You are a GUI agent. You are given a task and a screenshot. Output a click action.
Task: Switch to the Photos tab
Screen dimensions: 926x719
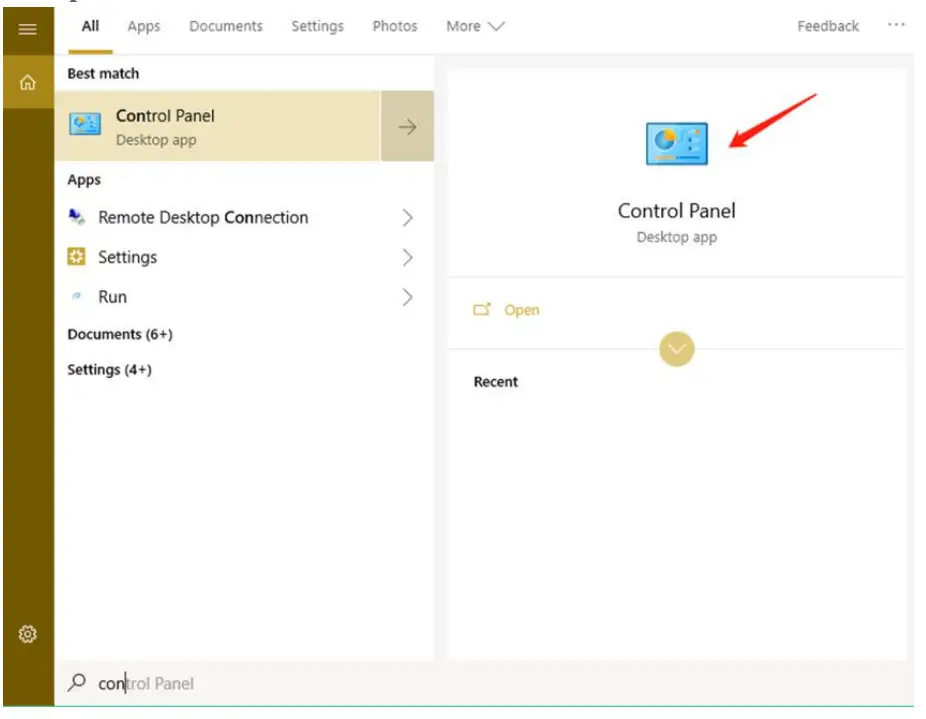pyautogui.click(x=394, y=26)
